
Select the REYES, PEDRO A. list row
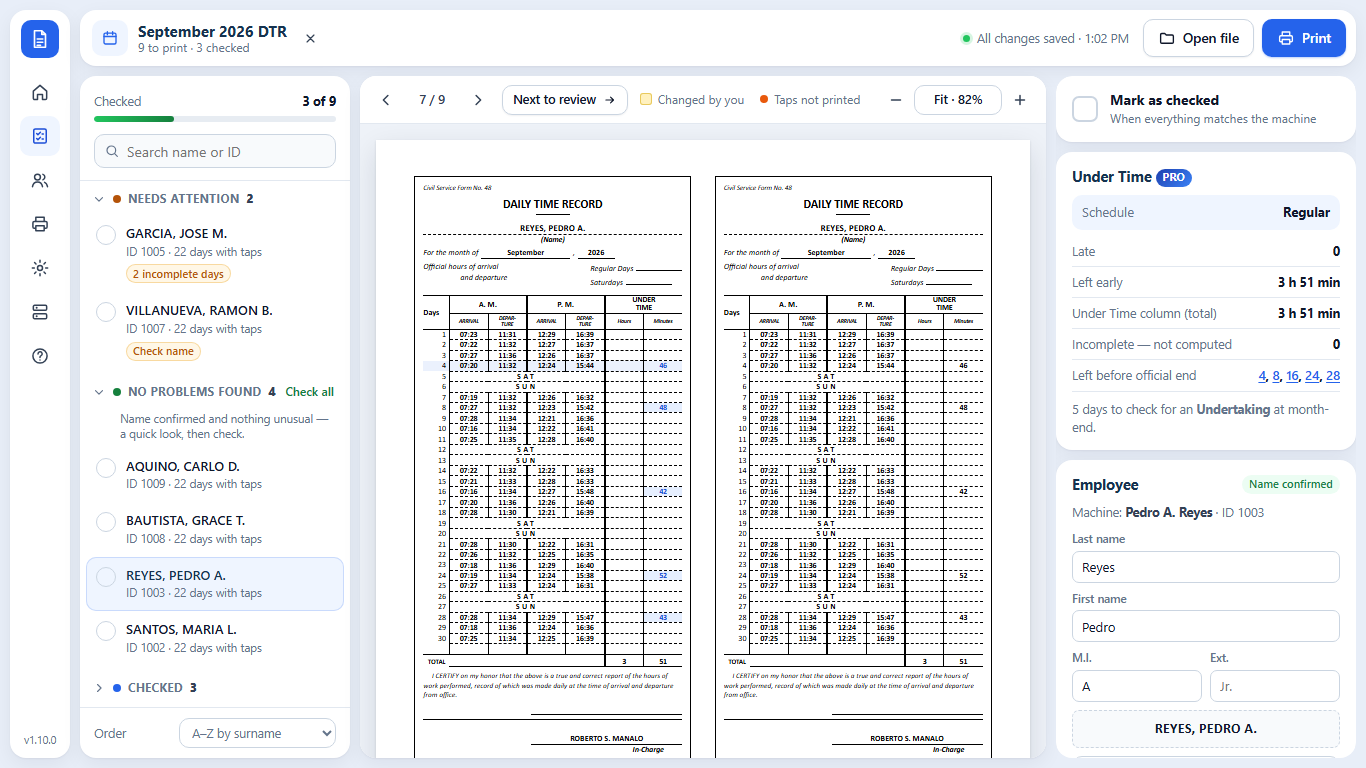point(215,584)
